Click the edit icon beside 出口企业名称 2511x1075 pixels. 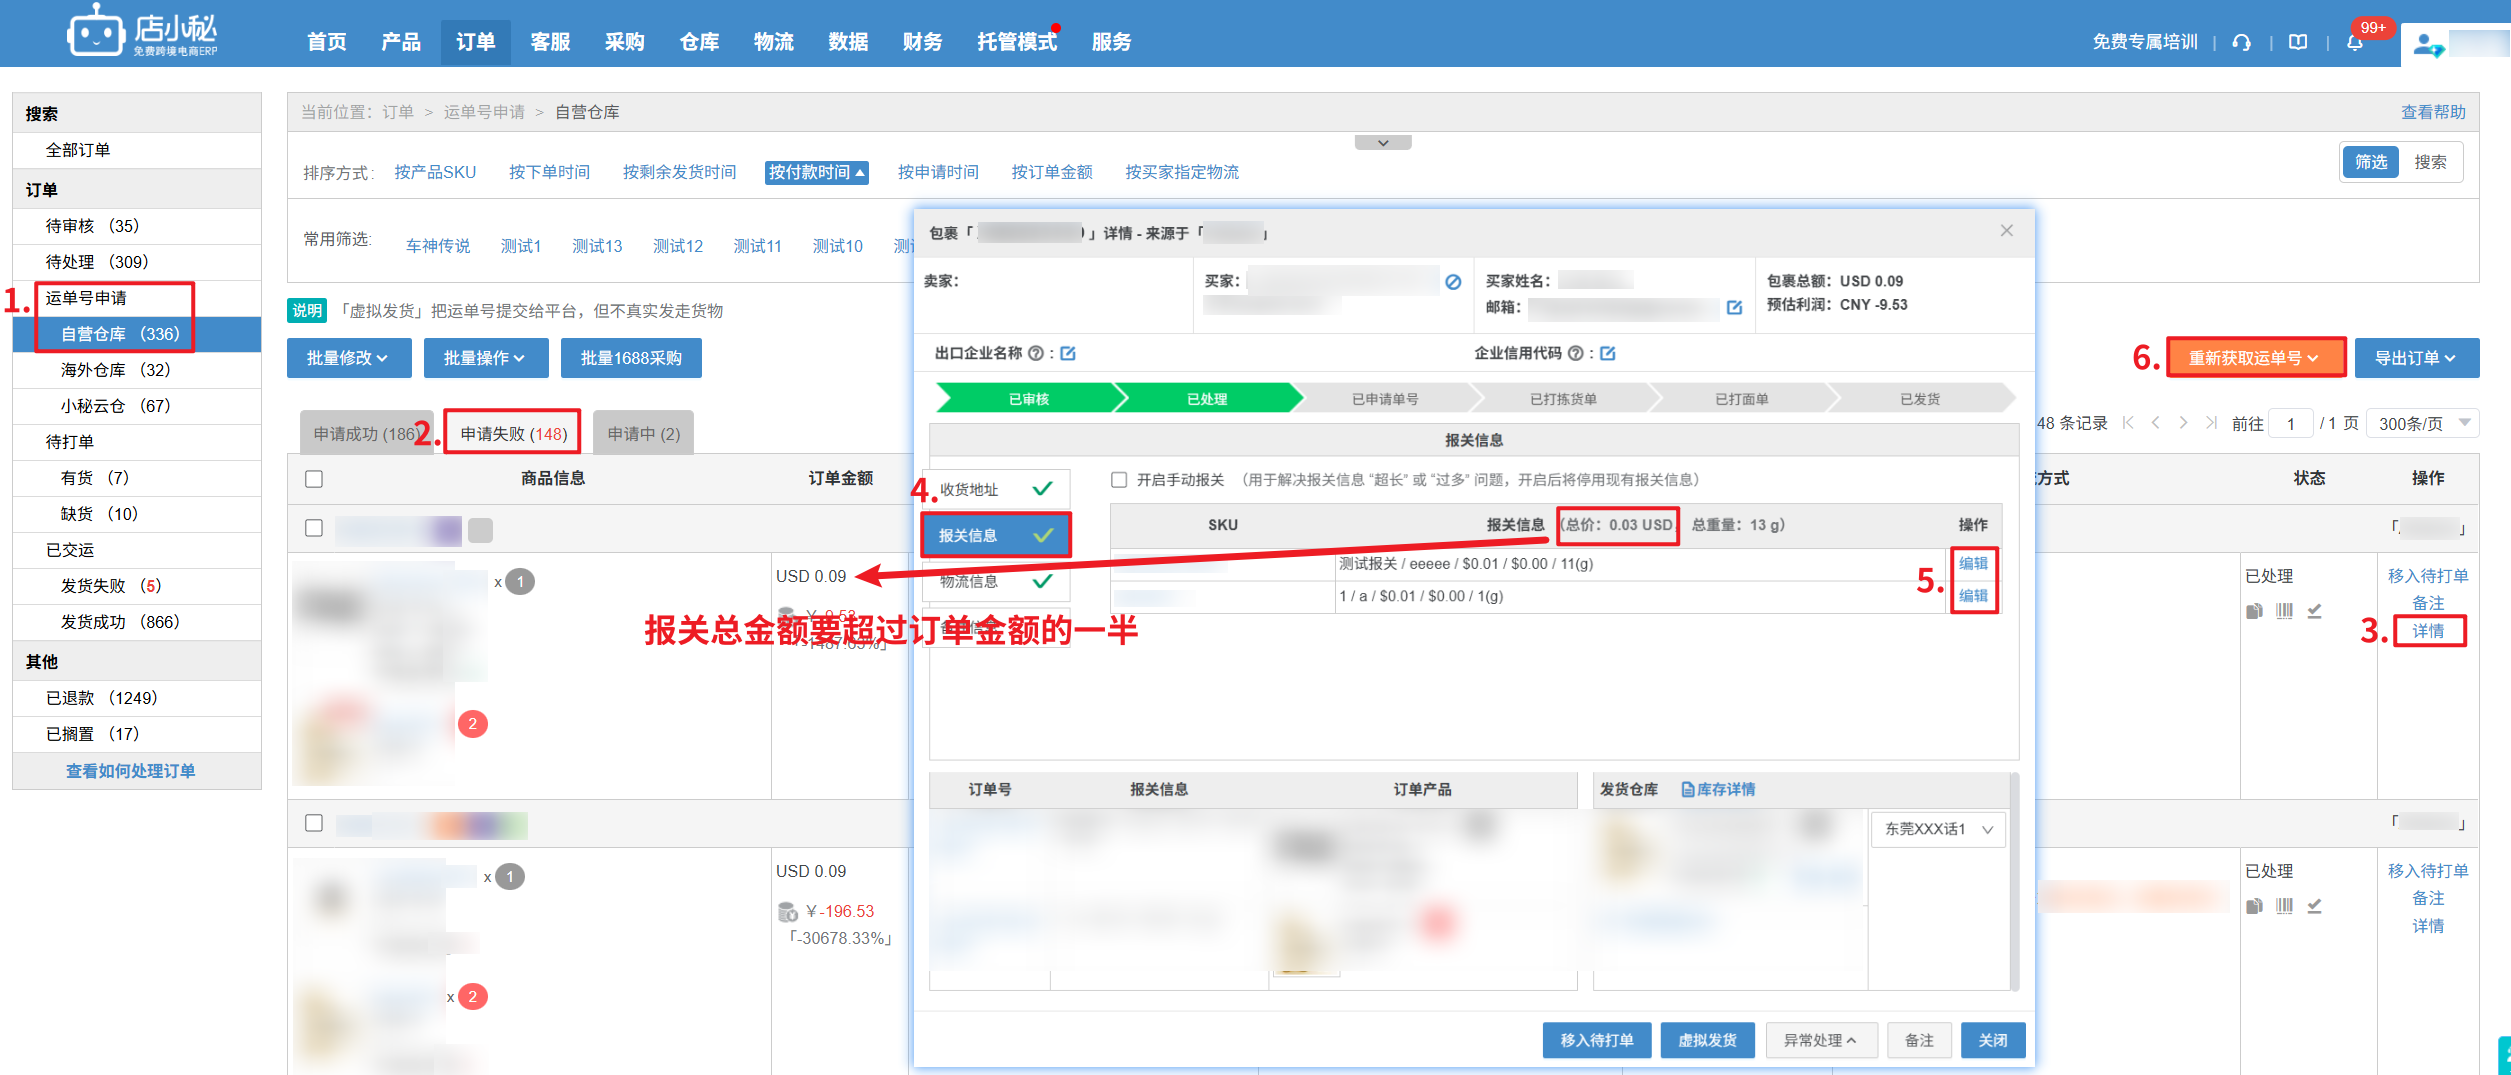click(1068, 353)
